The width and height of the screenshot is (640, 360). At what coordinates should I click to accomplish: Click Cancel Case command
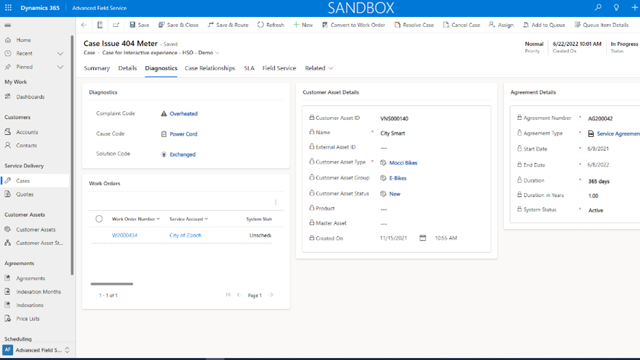click(x=462, y=25)
